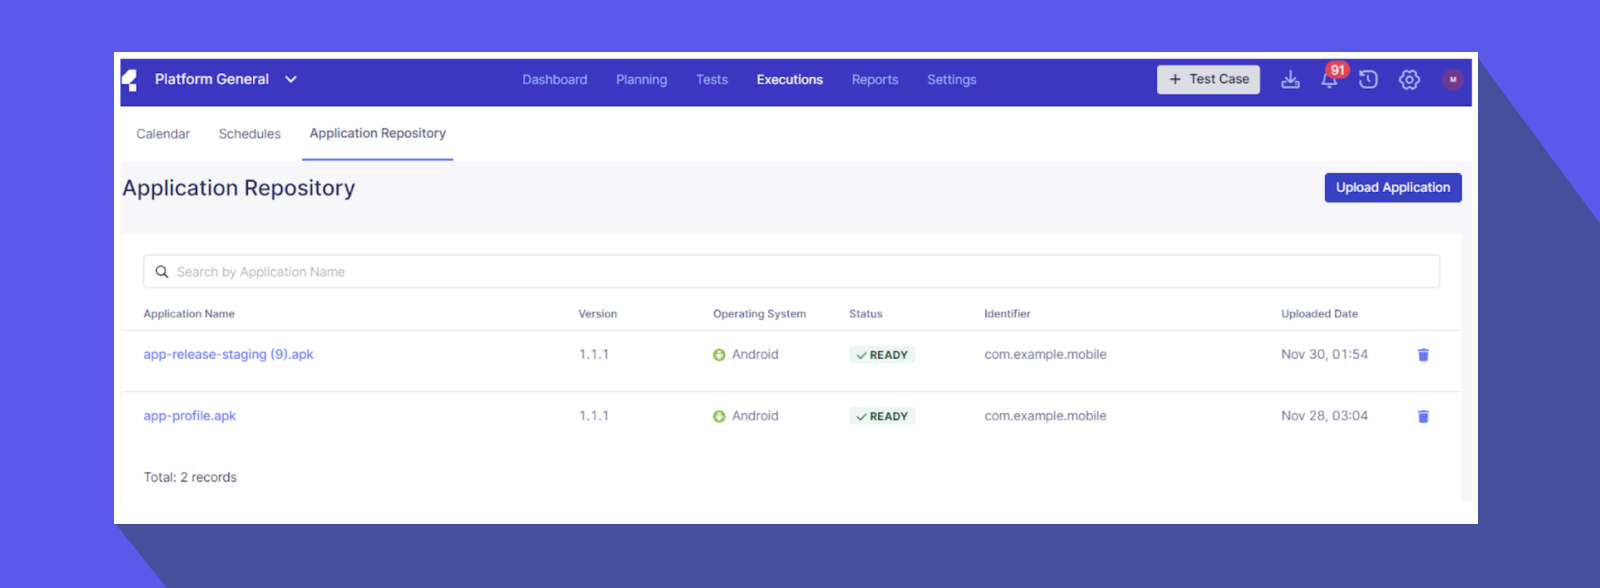Click the Upload Application button
1600x588 pixels.
coord(1393,187)
